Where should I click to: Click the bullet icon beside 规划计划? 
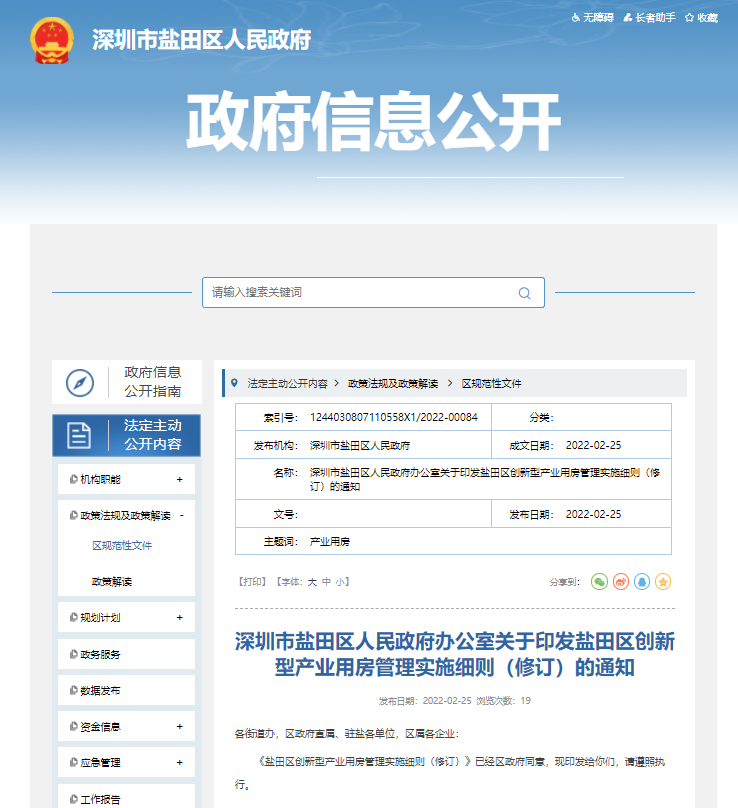click(74, 617)
